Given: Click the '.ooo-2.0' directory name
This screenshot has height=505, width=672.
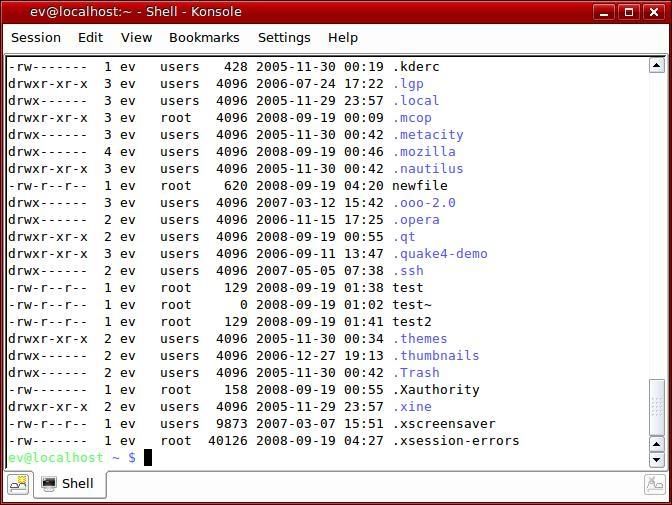Looking at the screenshot, I should [x=424, y=203].
